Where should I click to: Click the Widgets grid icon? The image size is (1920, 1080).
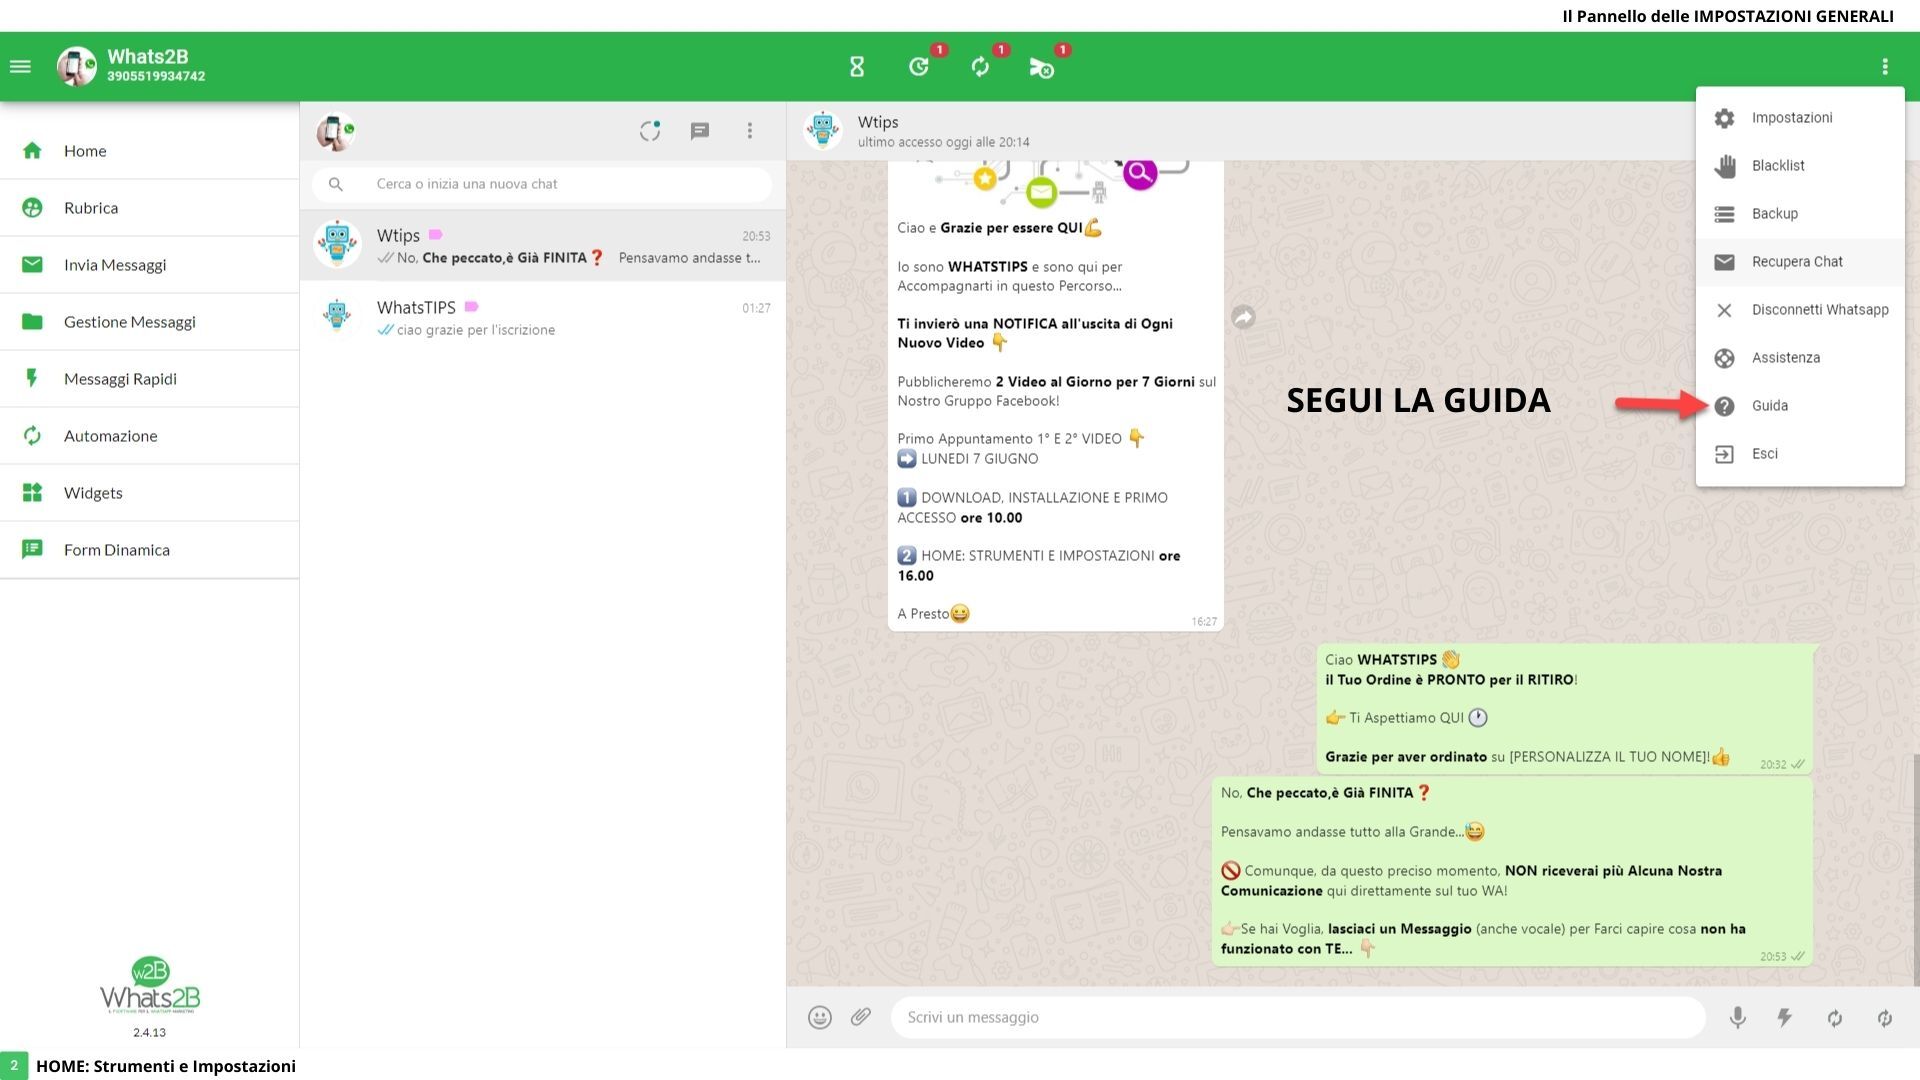click(32, 493)
